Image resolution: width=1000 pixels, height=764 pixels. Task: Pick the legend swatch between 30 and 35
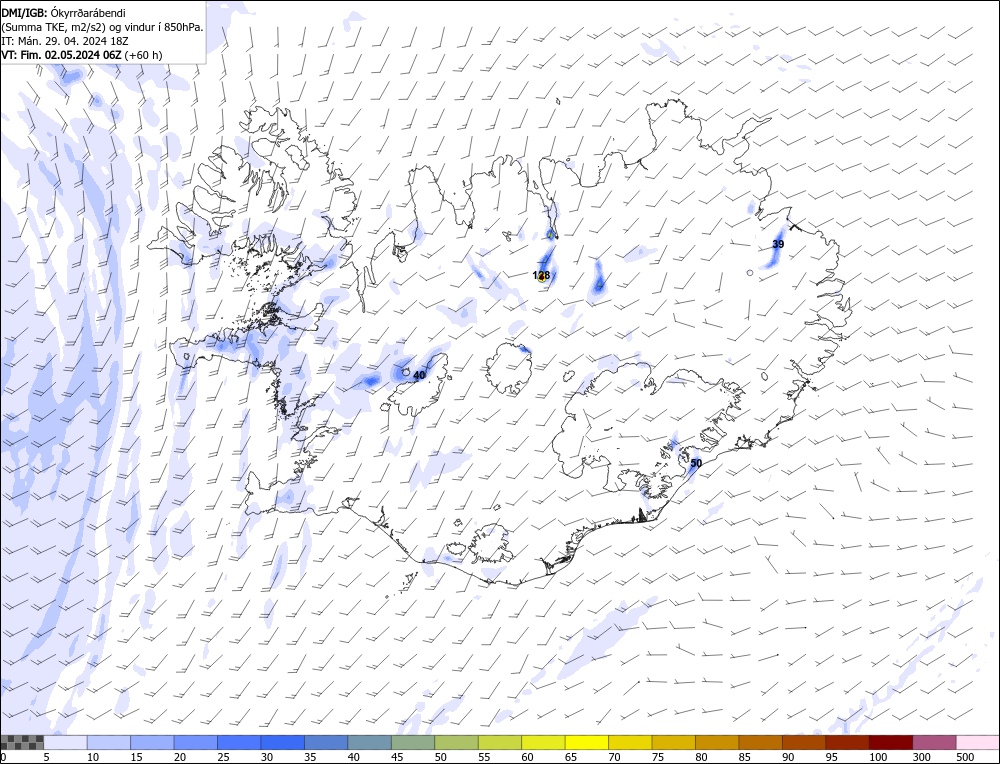[283, 742]
